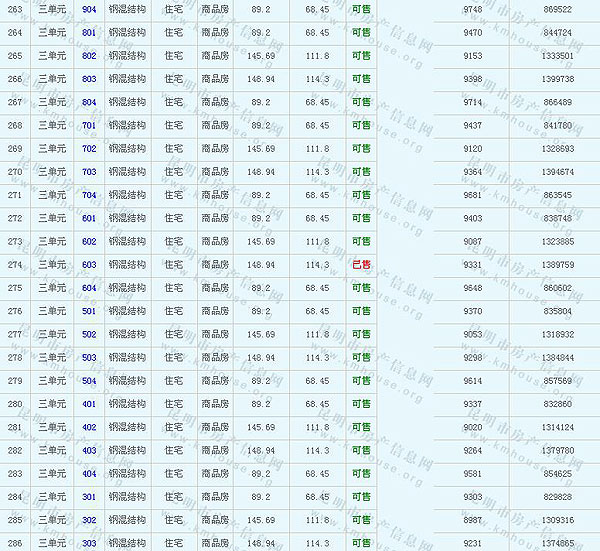Open sold unit room 603 link

click(x=89, y=265)
